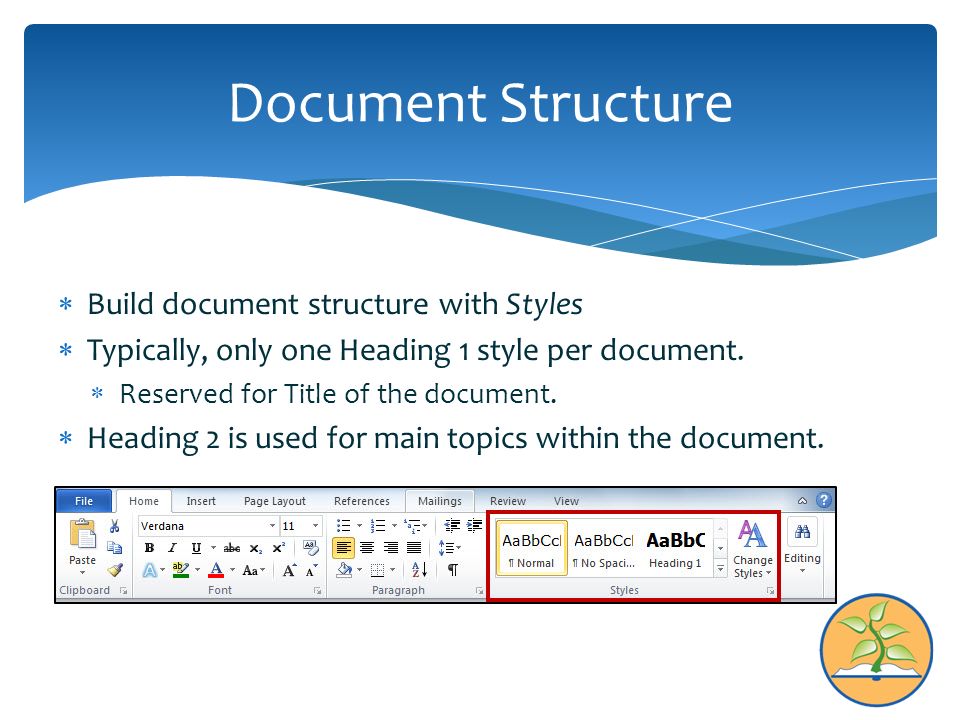Toggle Italic formatting
Viewport: 960px width, 720px height.
173,548
